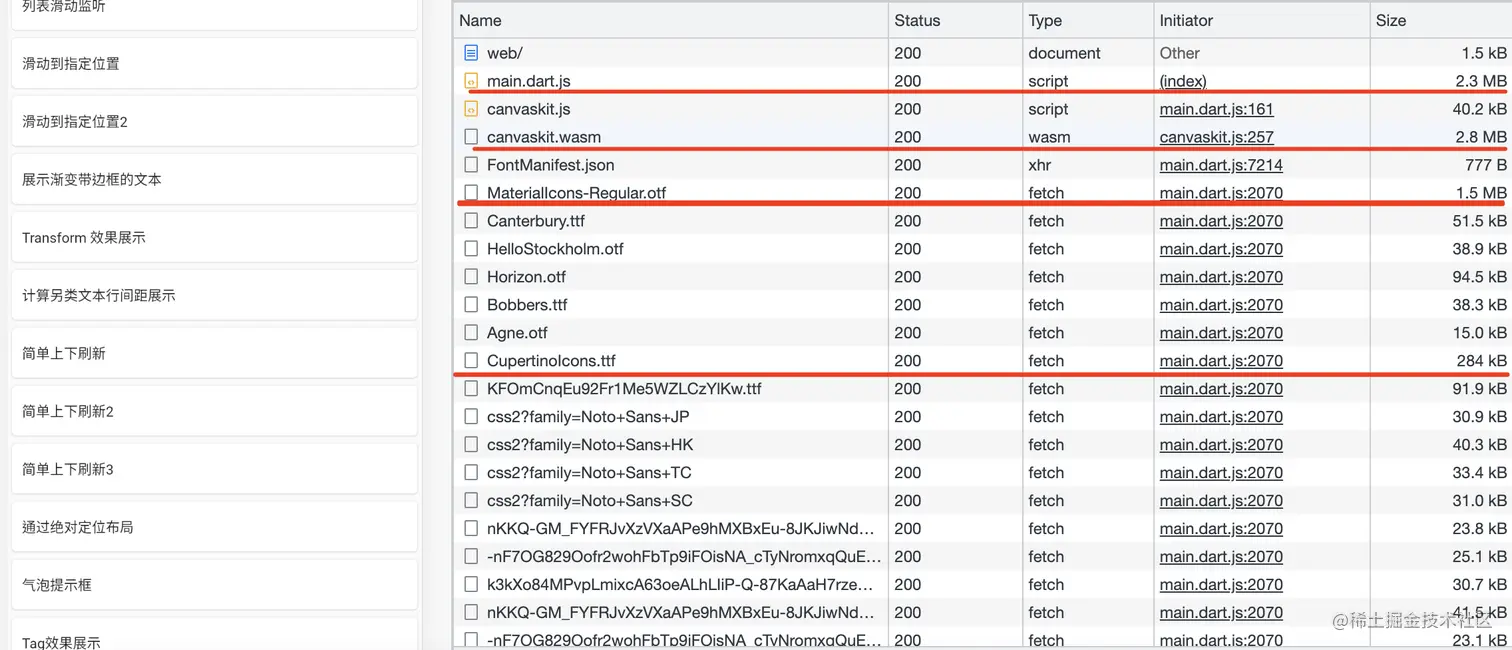Viewport: 1512px width, 650px height.
Task: Select the css2?family=Noto+Sans+HK request name
Action: tap(590, 445)
